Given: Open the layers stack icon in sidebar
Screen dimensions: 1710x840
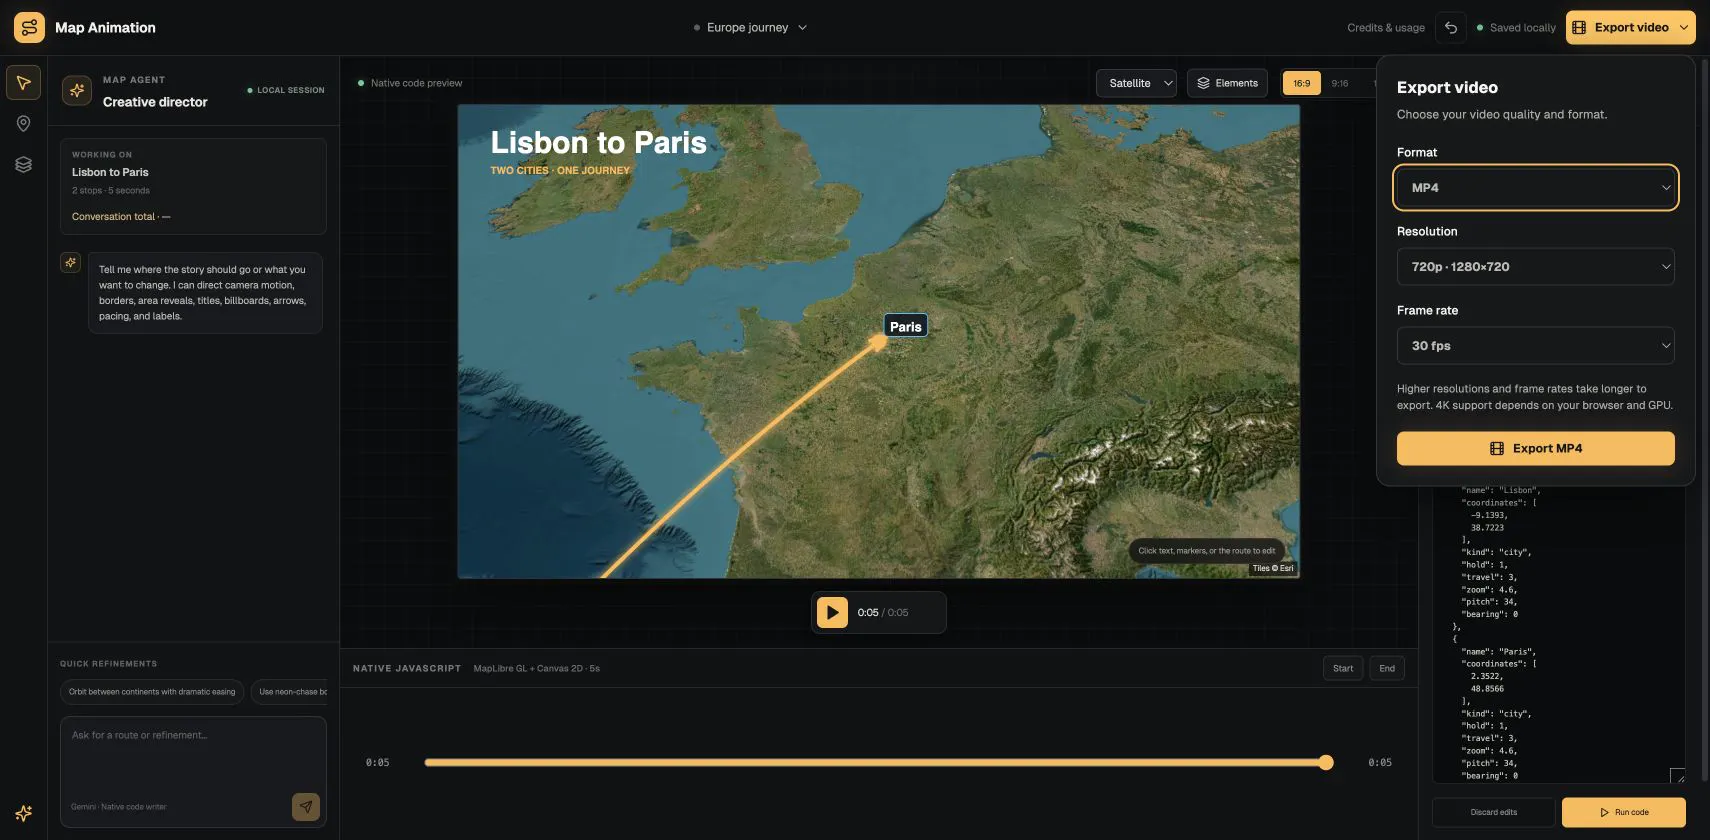Looking at the screenshot, I should coord(23,165).
